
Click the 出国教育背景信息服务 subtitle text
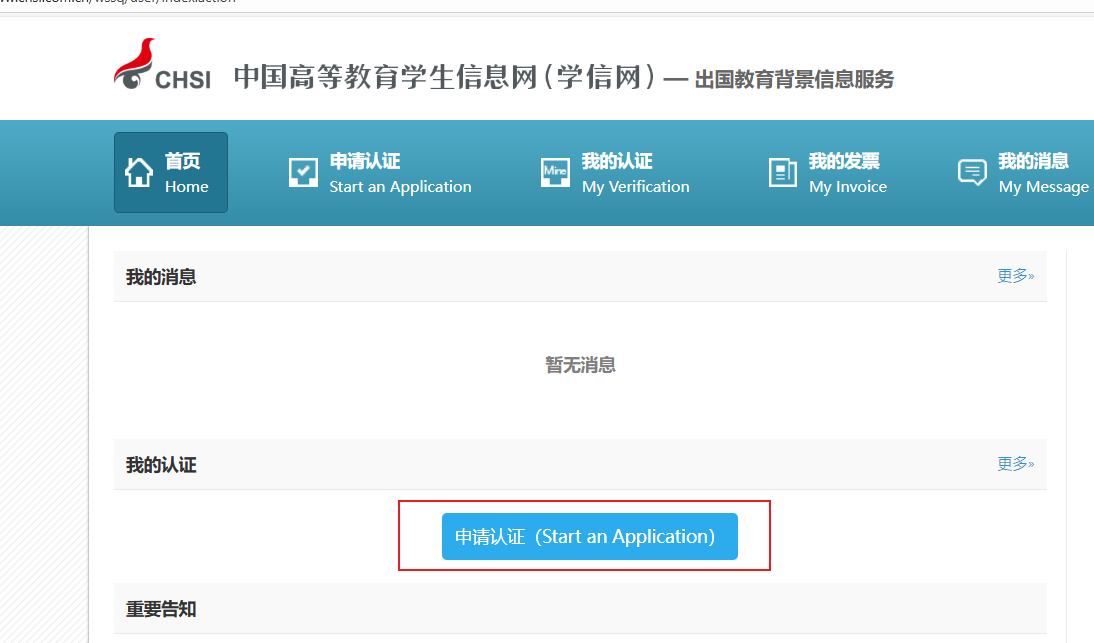click(x=794, y=80)
